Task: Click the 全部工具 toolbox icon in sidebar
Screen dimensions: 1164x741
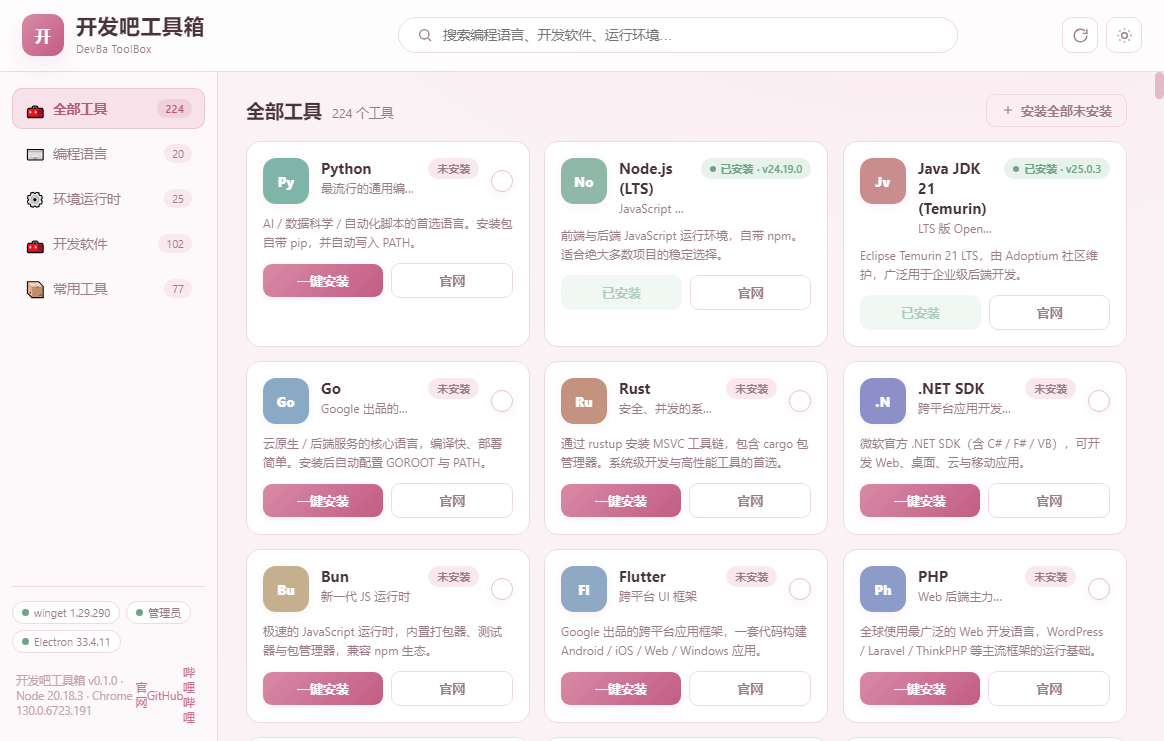Action: pyautogui.click(x=35, y=111)
